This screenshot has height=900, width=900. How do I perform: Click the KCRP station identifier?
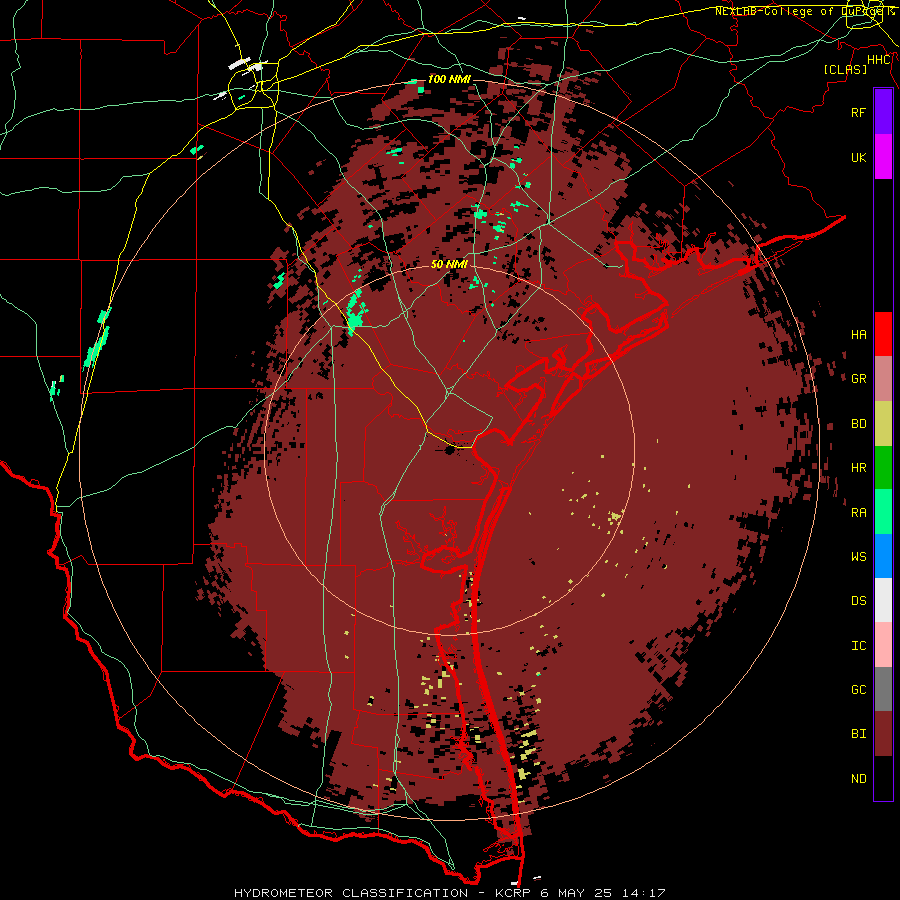click(513, 893)
